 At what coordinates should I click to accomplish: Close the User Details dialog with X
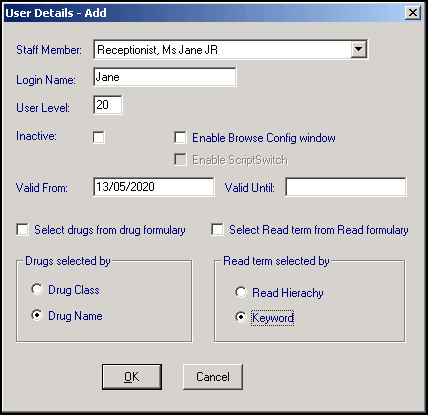[x=413, y=13]
